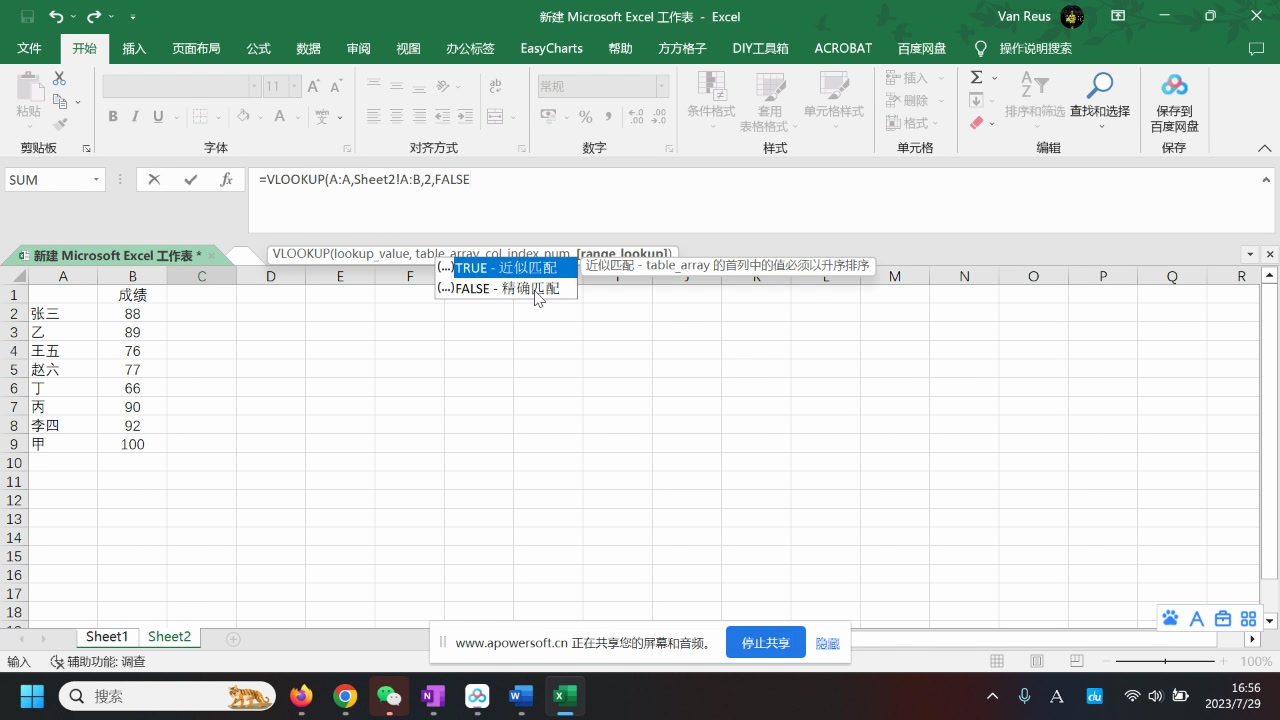Image resolution: width=1280 pixels, height=720 pixels.
Task: Customize Quick Access Toolbar dropdown
Action: click(133, 17)
